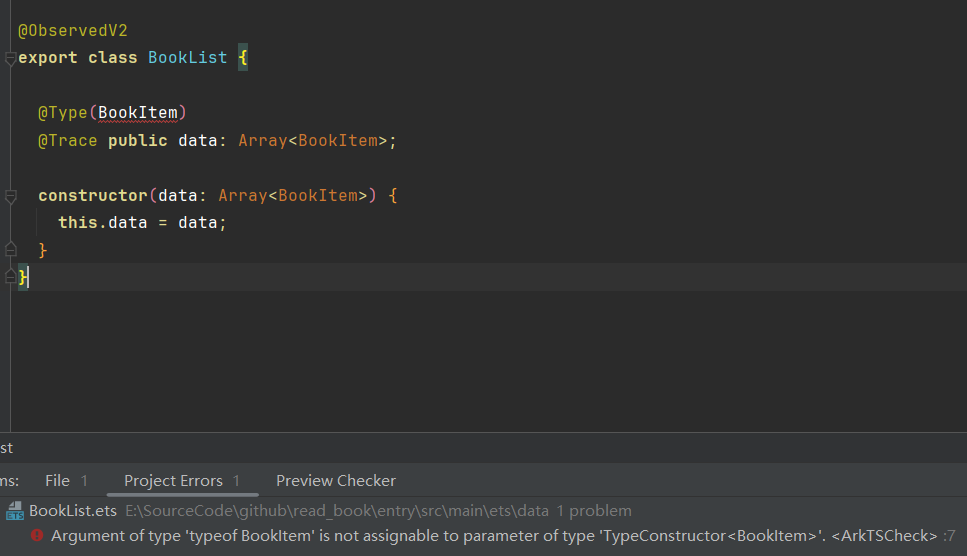Click the fold end marker beside constructor's closing brace
Viewport: 967px width, 556px height.
(10, 249)
